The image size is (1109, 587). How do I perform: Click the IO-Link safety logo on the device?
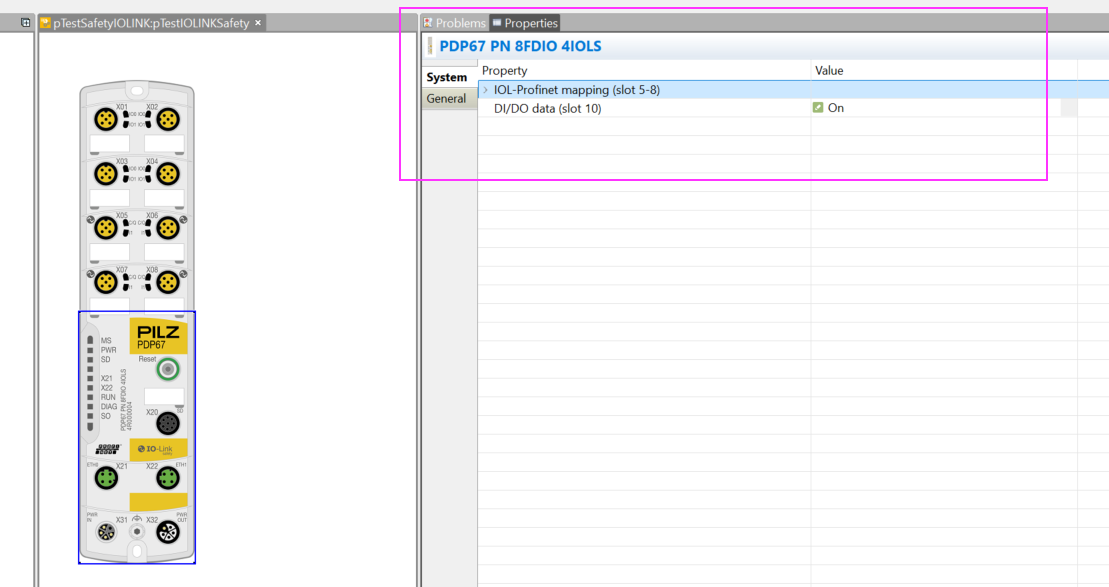(x=158, y=449)
